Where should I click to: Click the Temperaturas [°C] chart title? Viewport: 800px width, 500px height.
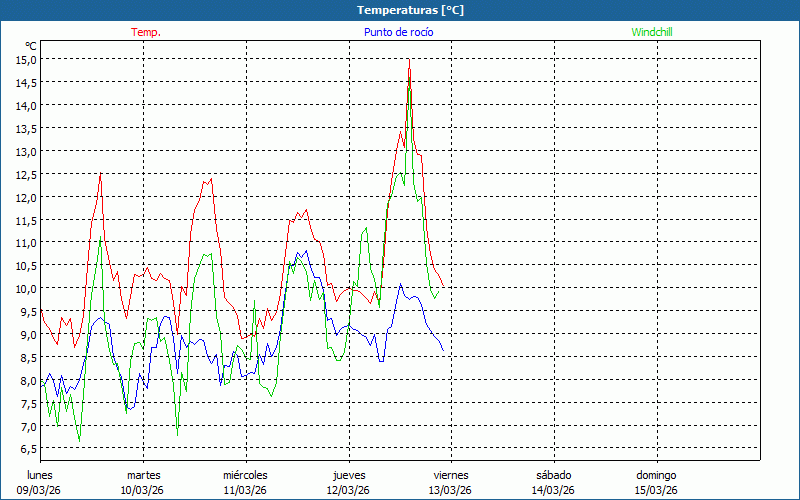410,10
